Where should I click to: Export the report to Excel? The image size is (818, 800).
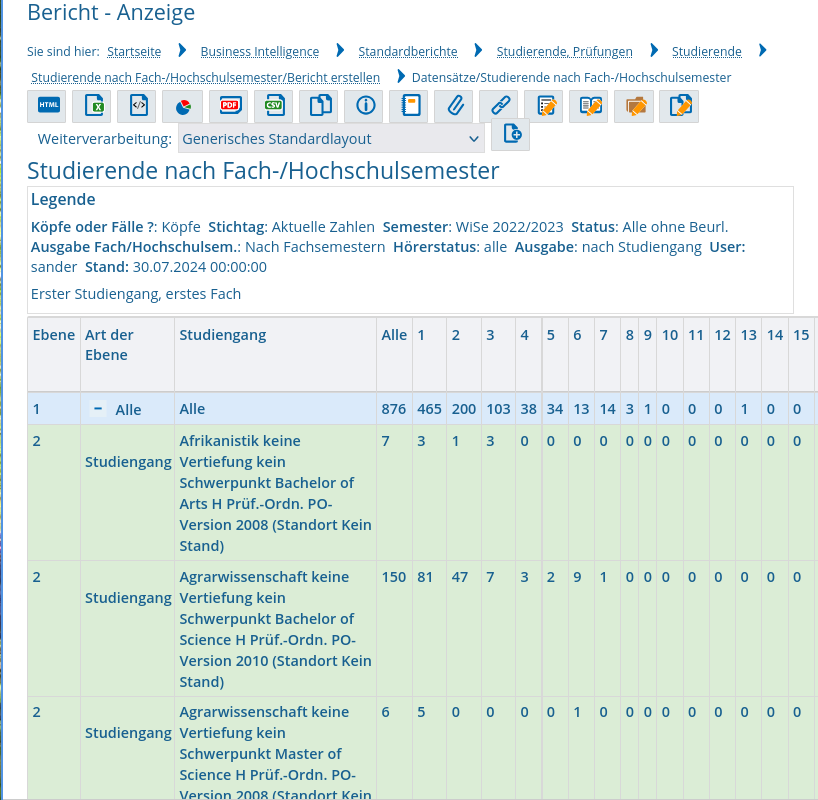(x=92, y=106)
